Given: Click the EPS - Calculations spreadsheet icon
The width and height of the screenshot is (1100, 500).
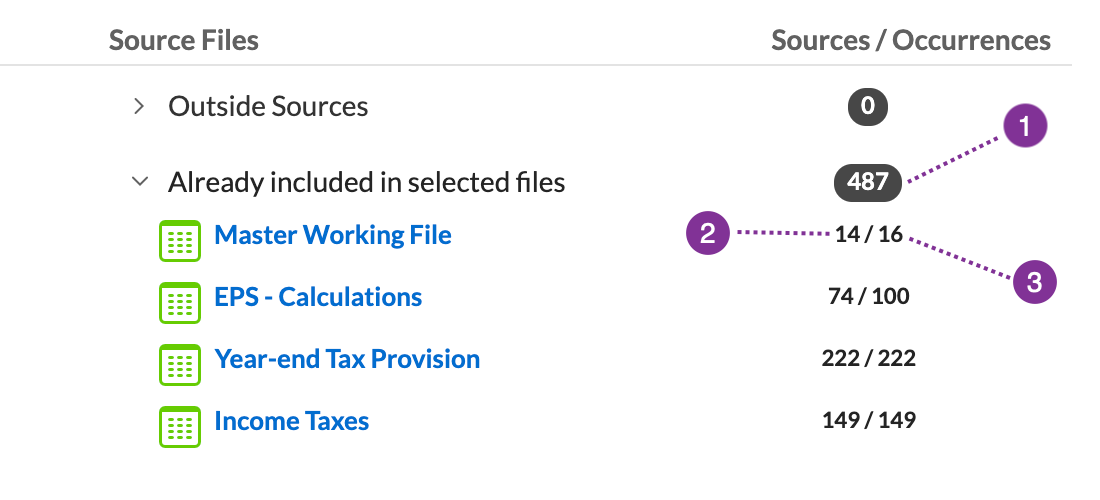Looking at the screenshot, I should [x=180, y=302].
